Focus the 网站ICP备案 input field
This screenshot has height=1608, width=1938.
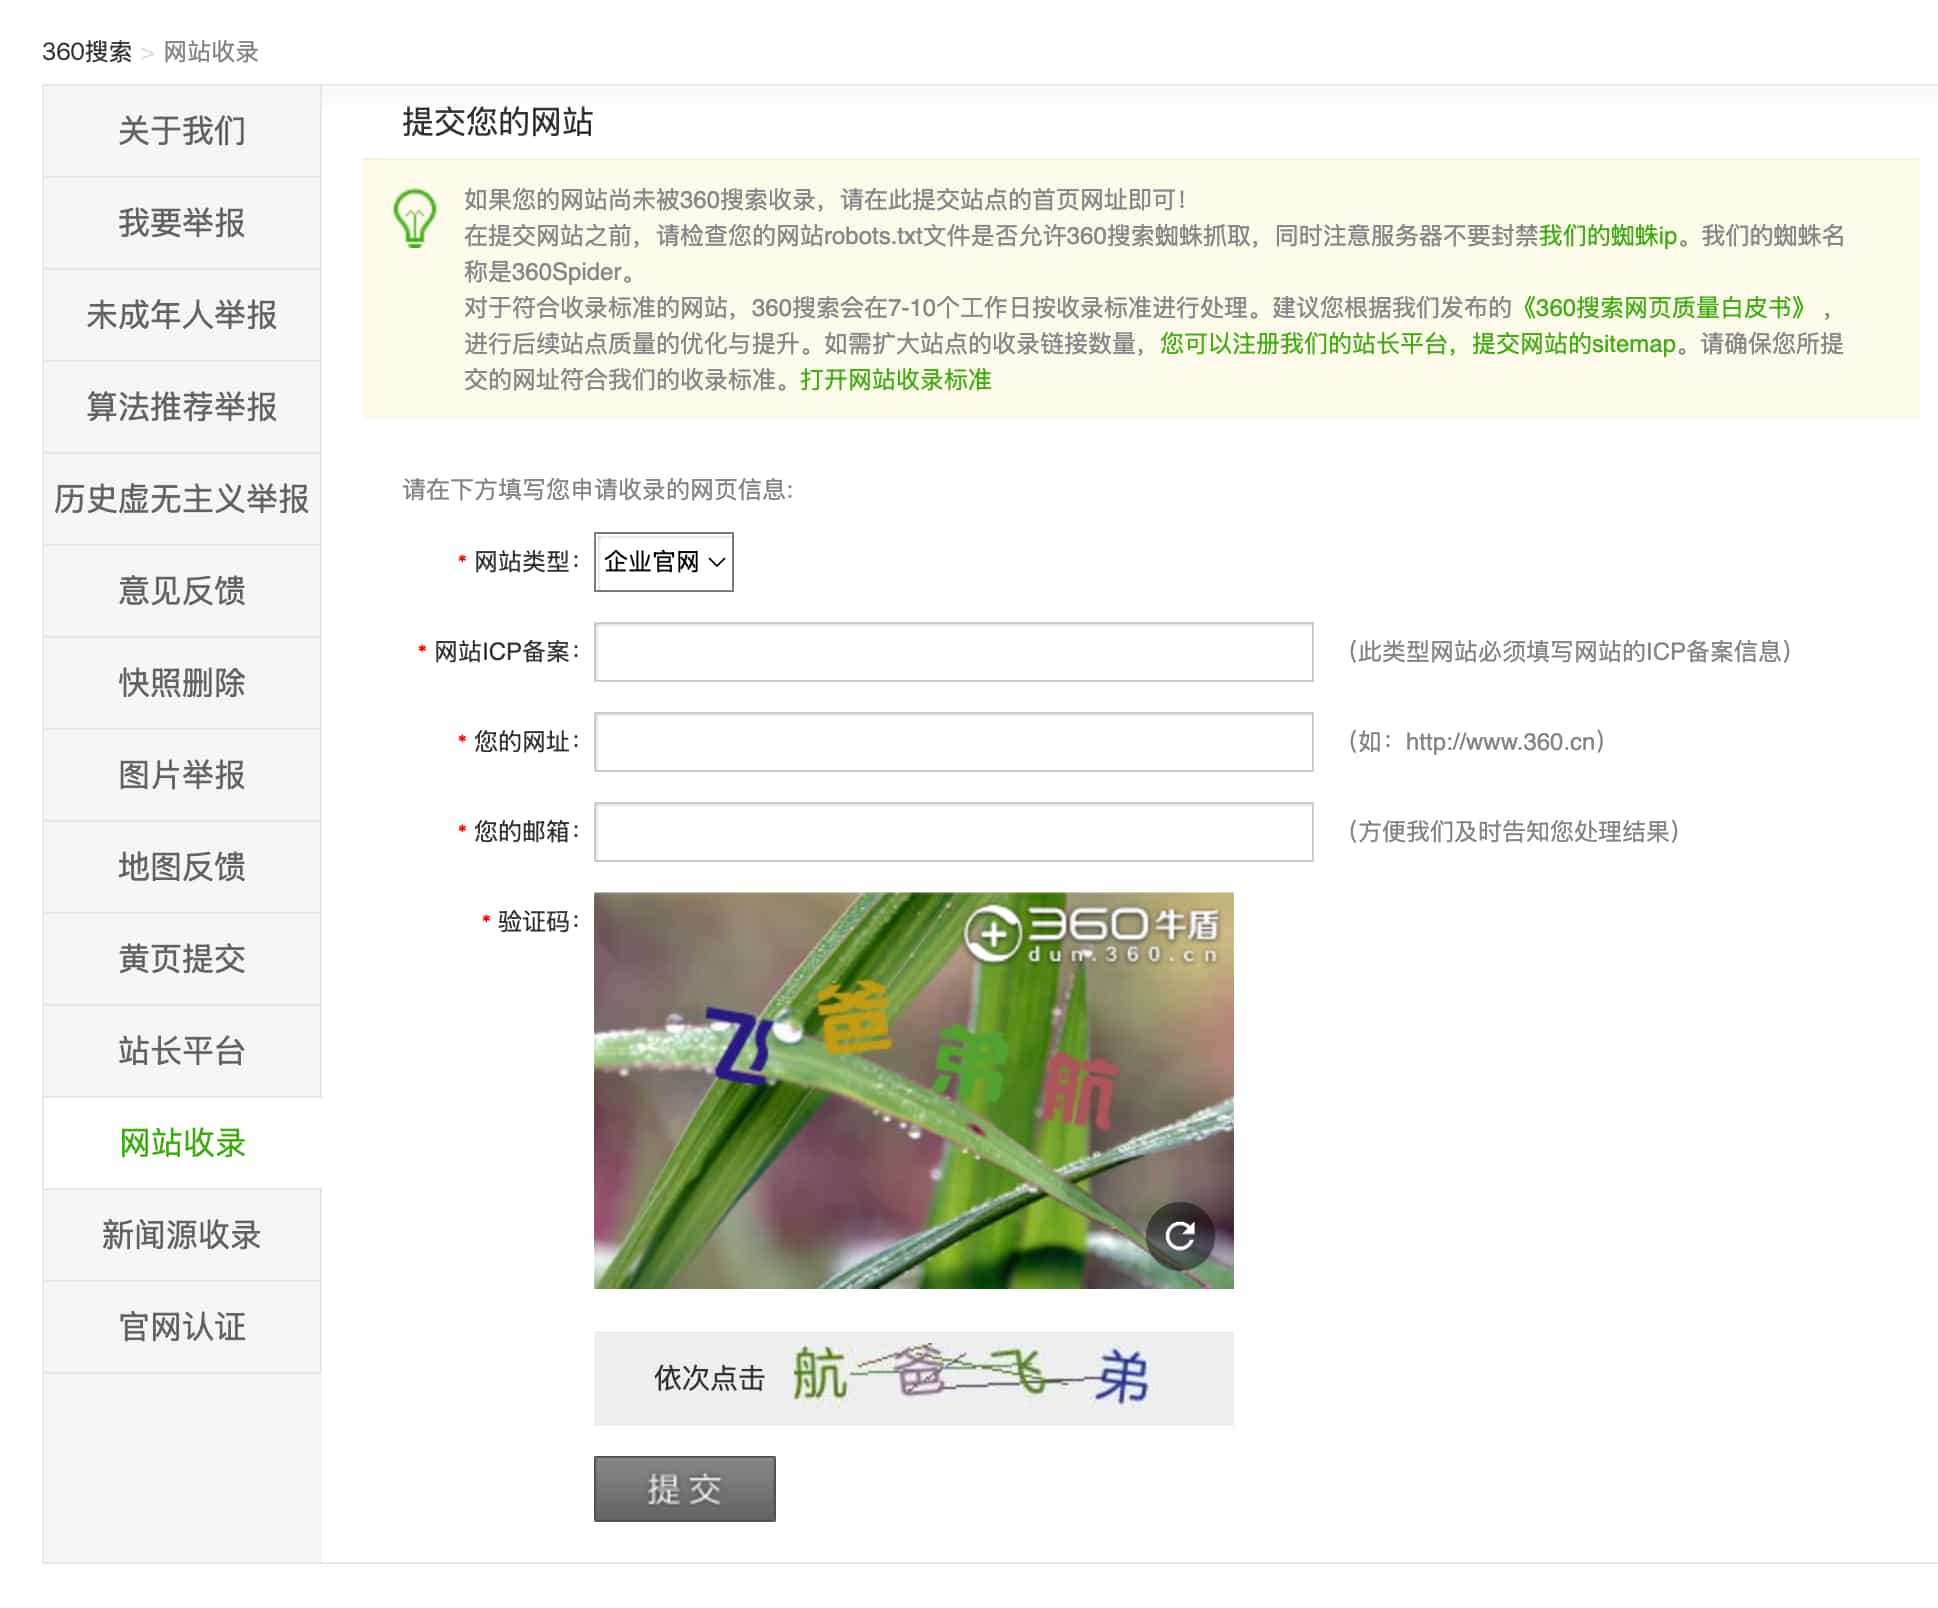coord(954,652)
